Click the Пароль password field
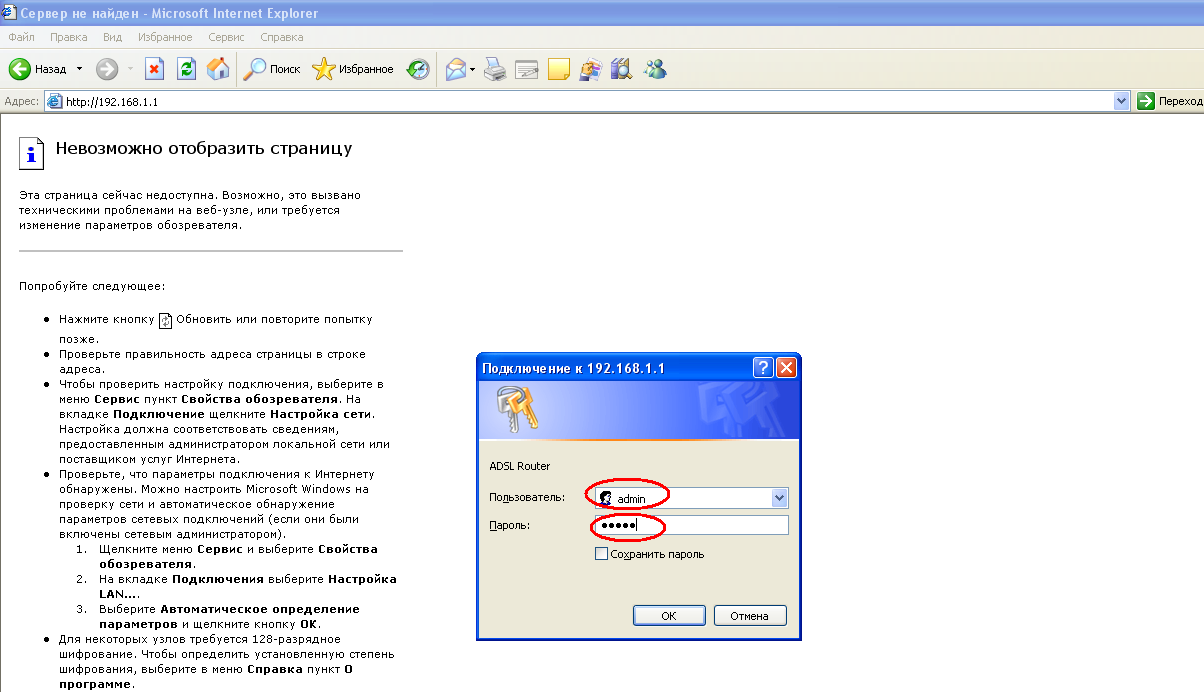 coord(691,526)
